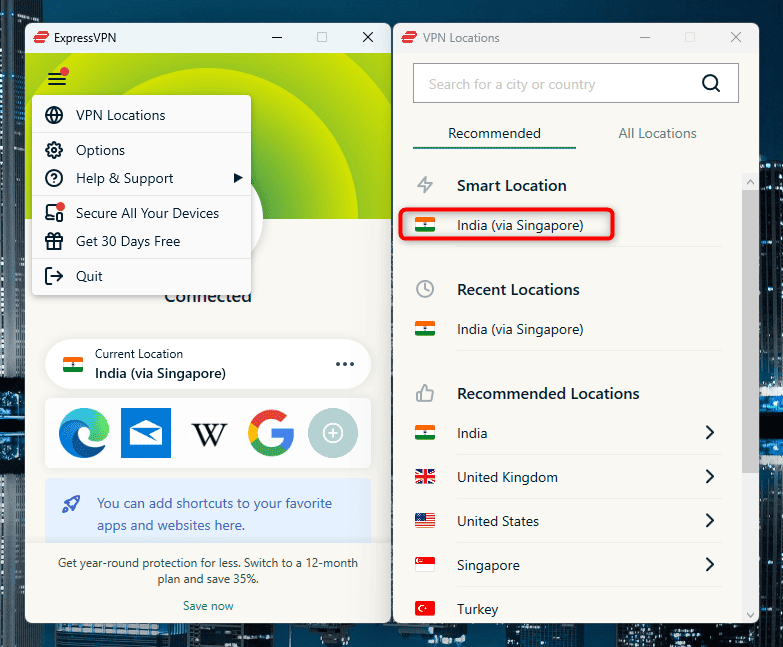Click the gear icon beside Options

[x=54, y=150]
